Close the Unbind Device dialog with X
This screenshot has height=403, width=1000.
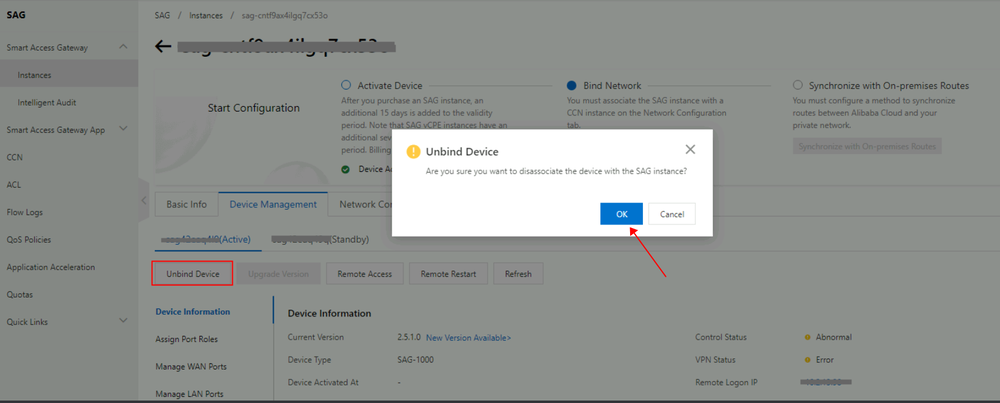(689, 150)
